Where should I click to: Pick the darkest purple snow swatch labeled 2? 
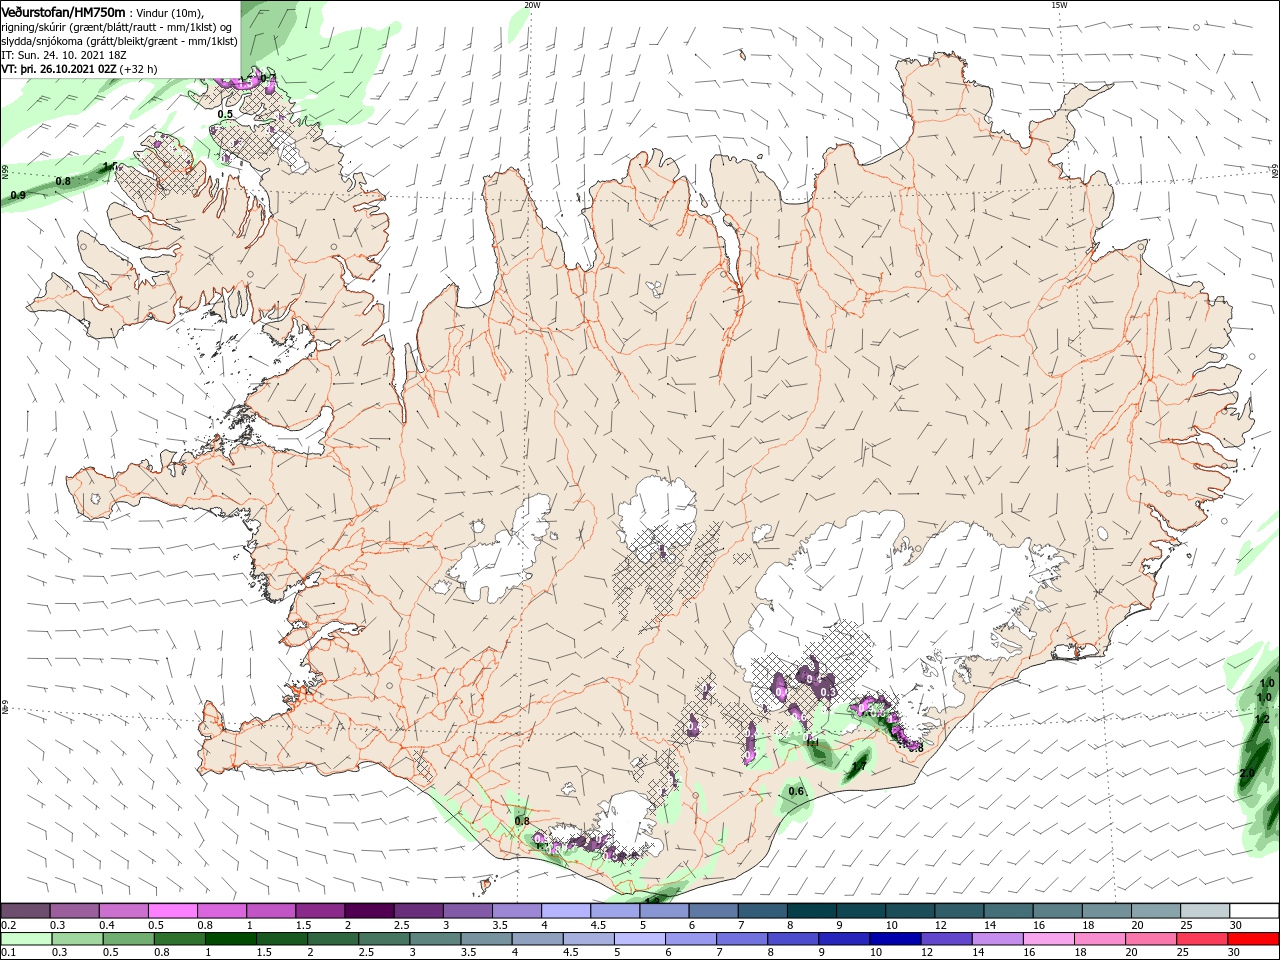tap(368, 911)
